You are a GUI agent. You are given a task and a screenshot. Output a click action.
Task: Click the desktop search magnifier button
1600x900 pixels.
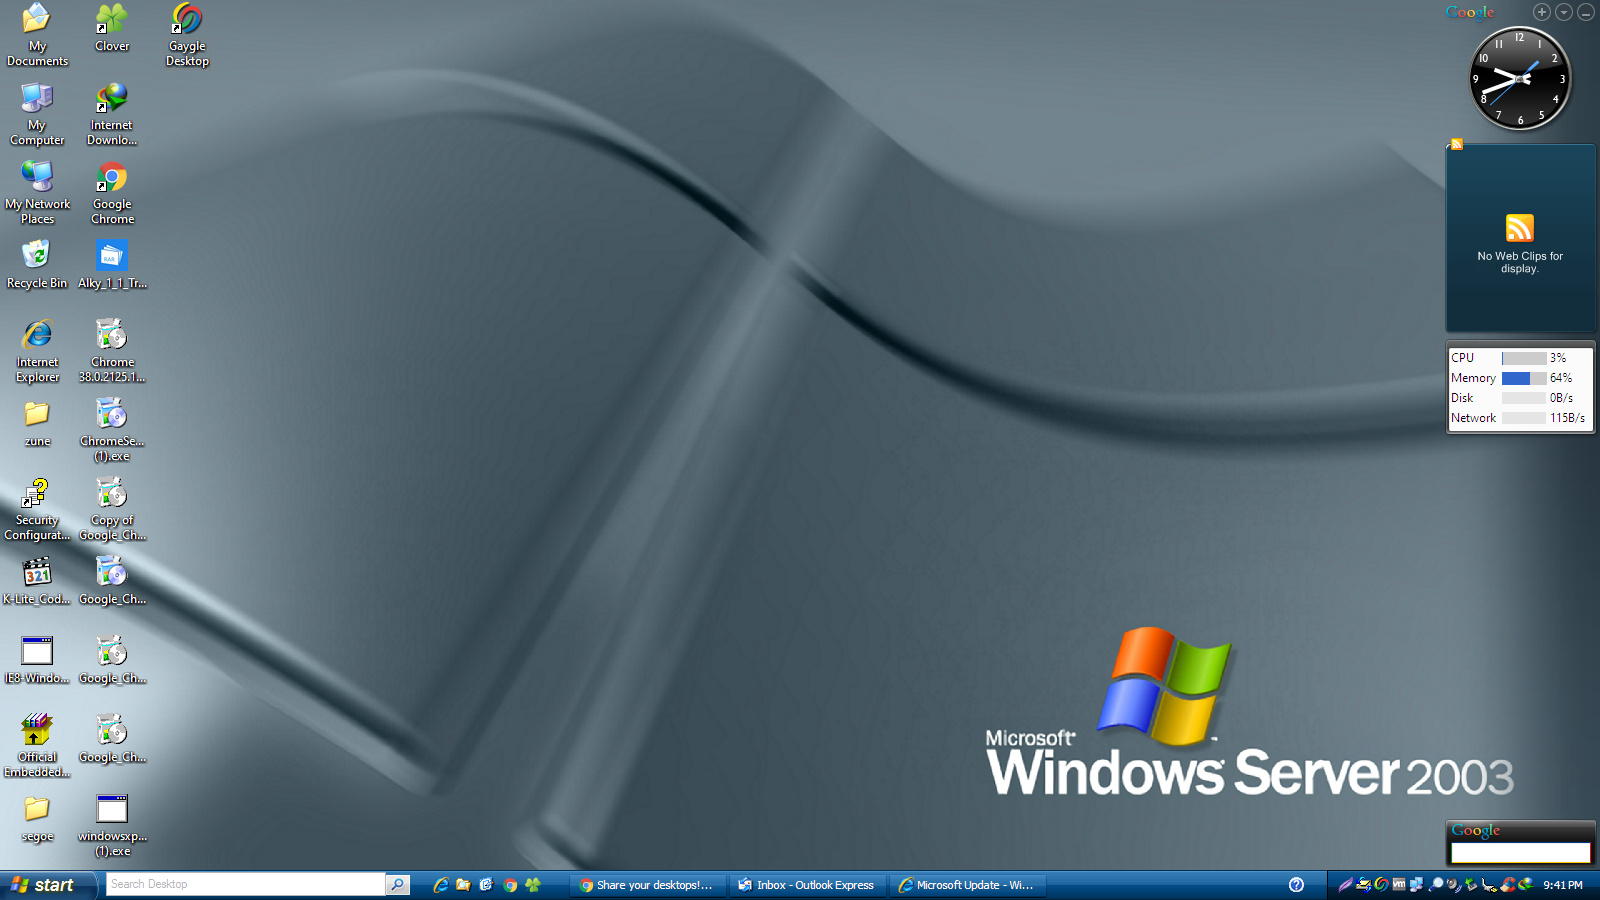(x=398, y=884)
